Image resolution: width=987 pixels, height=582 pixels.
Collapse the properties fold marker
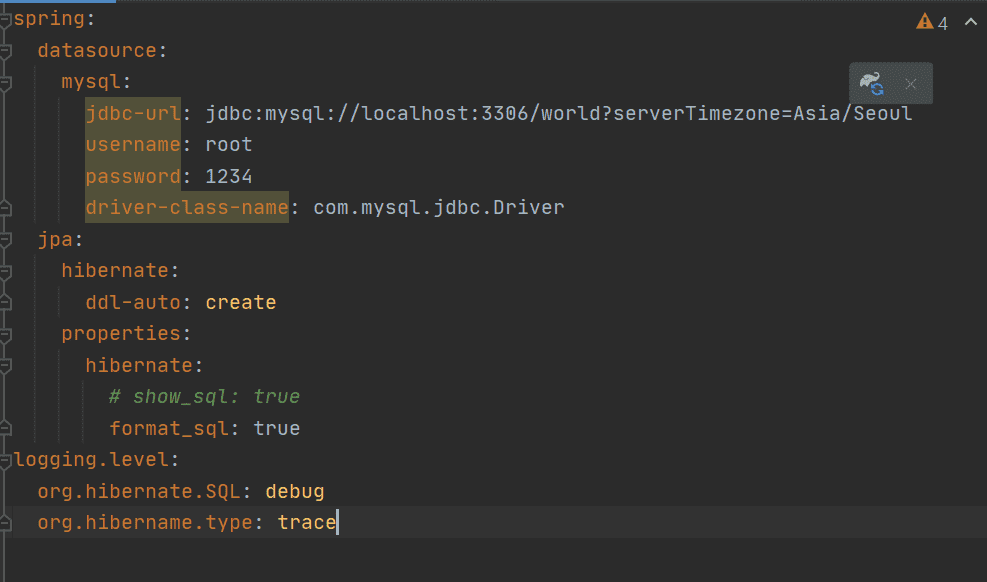[x=5, y=334]
